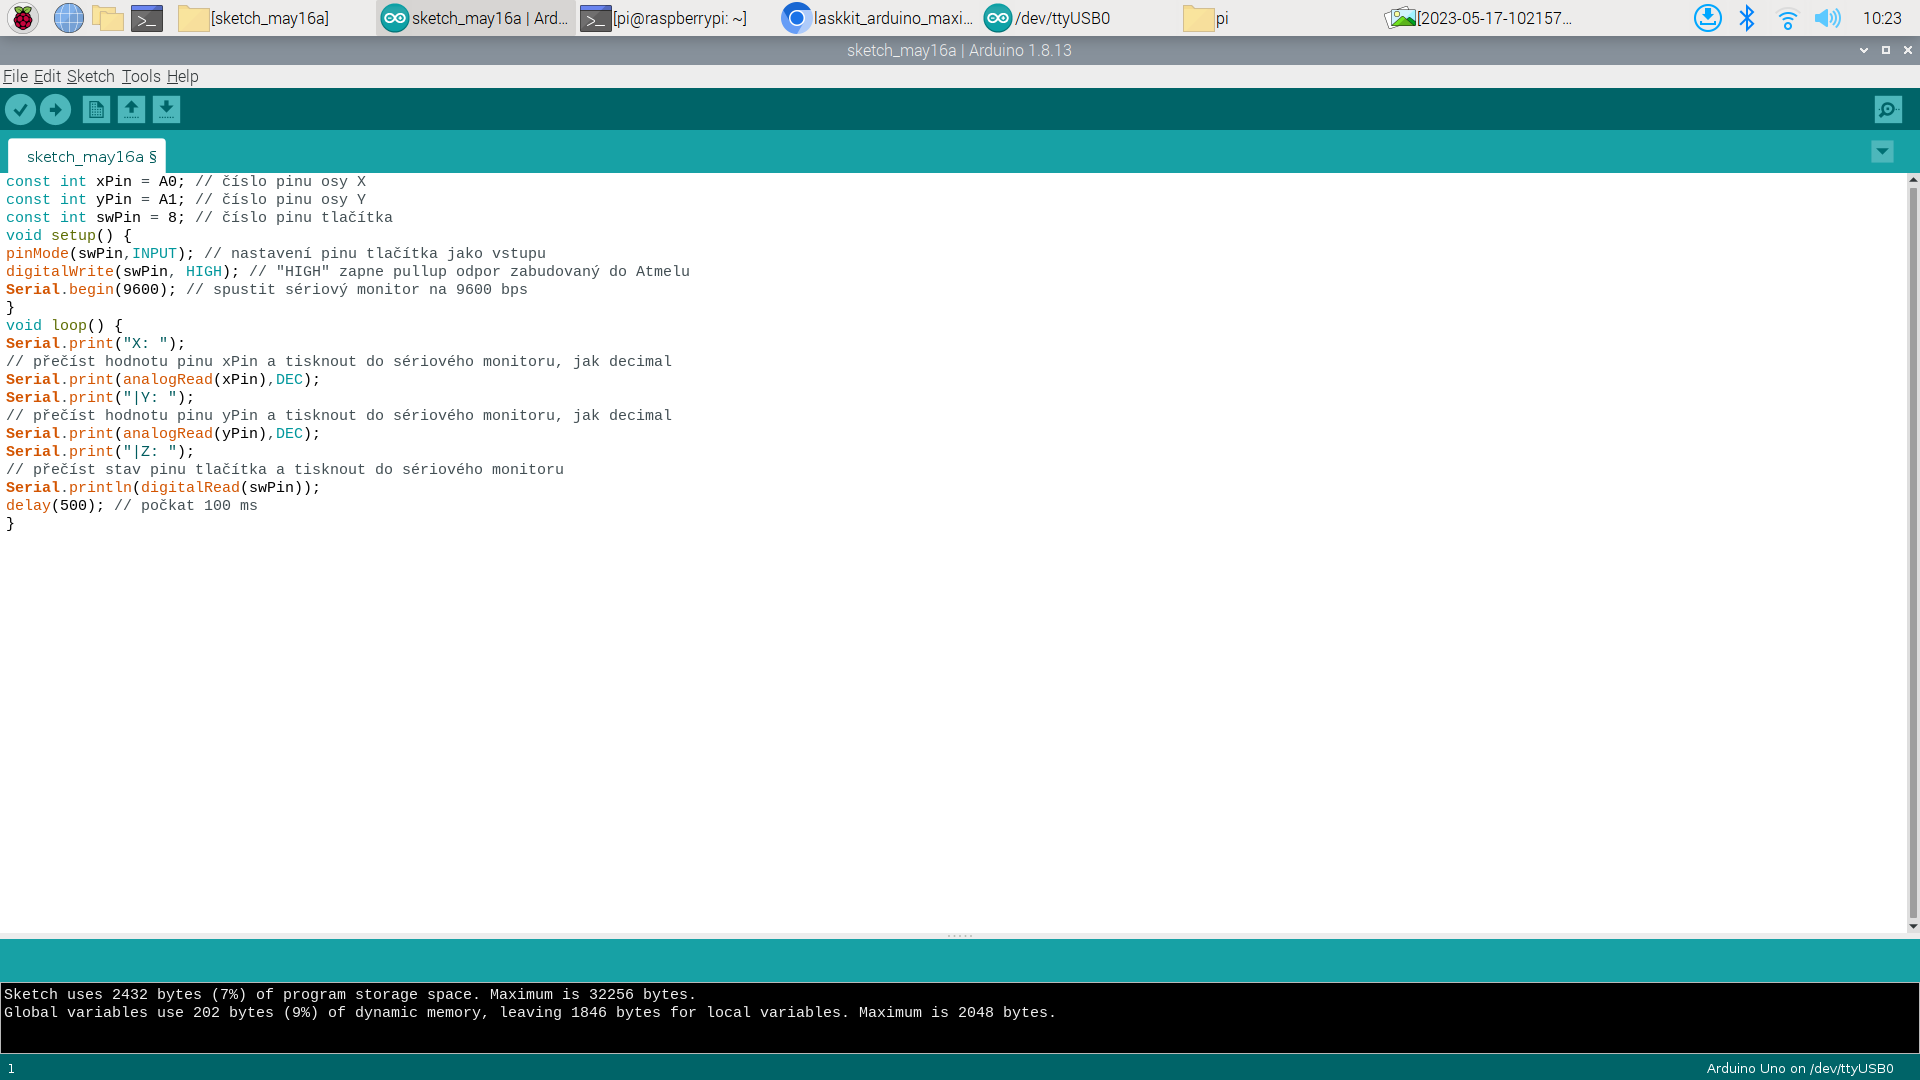The width and height of the screenshot is (1920, 1080).
Task: Place cursor on 'void loop() {' line
Action: click(64, 326)
